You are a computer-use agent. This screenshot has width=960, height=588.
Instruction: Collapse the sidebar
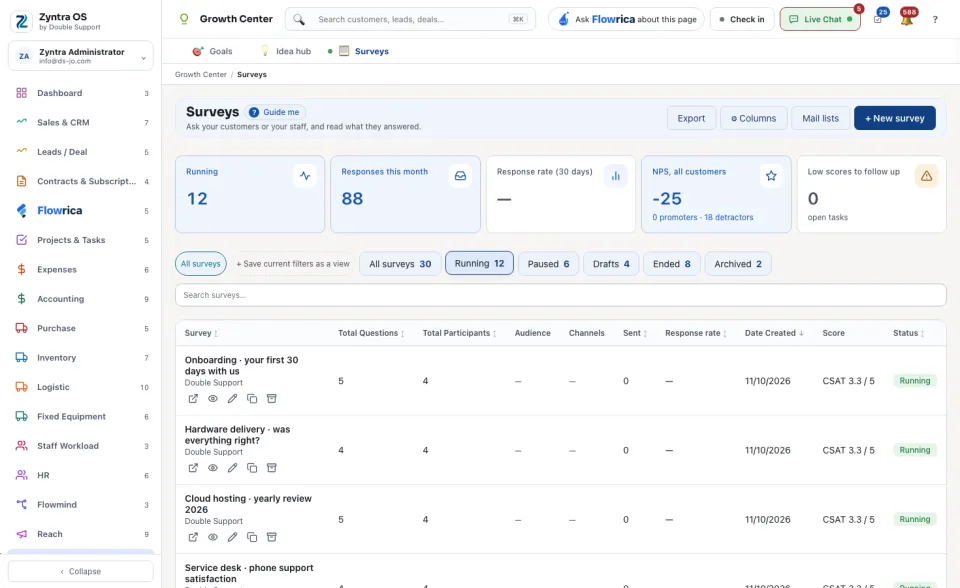point(81,571)
